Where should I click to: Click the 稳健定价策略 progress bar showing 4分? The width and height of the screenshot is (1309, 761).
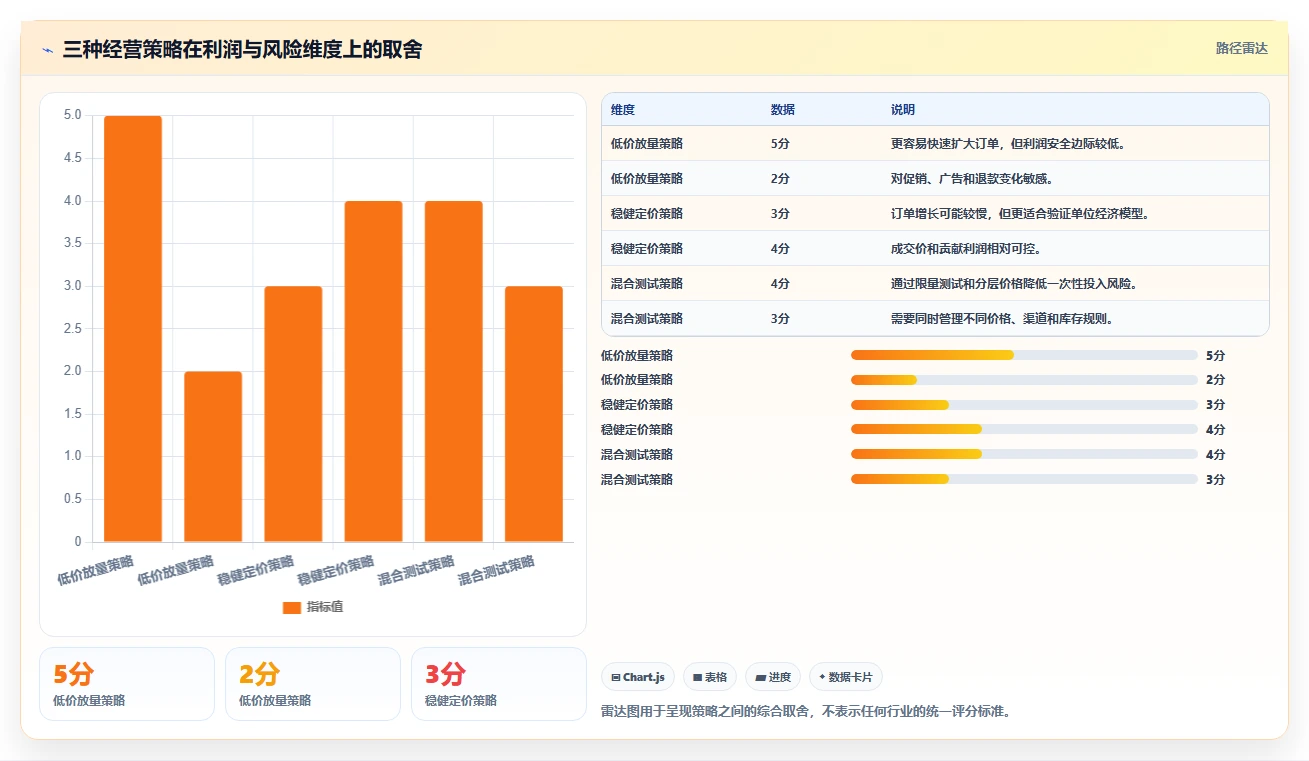[1024, 430]
